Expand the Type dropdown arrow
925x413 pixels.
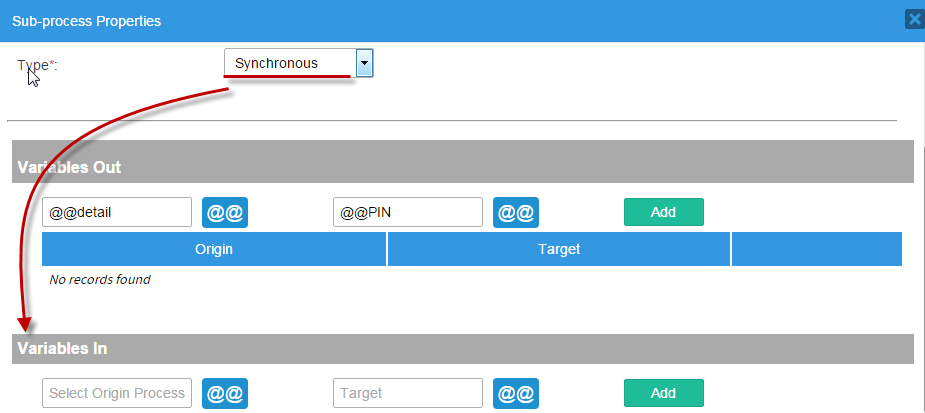(x=364, y=64)
